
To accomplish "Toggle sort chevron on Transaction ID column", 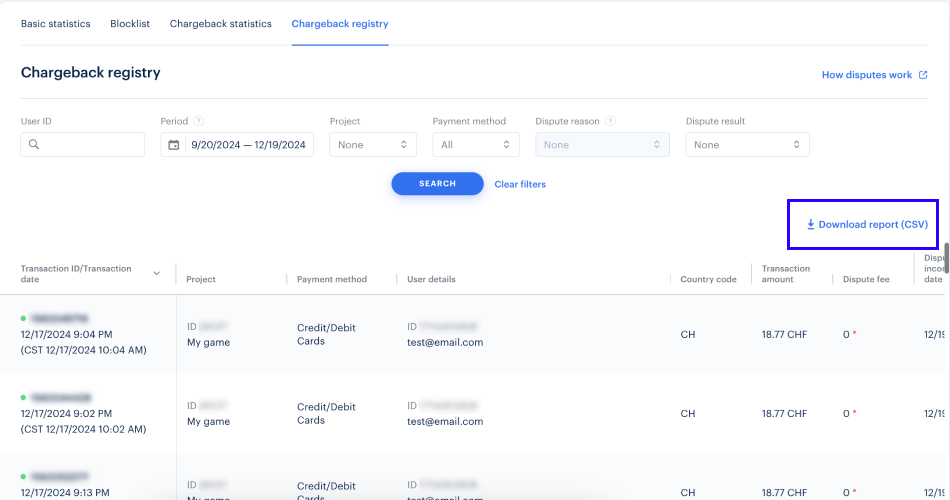I will coord(157,273).
